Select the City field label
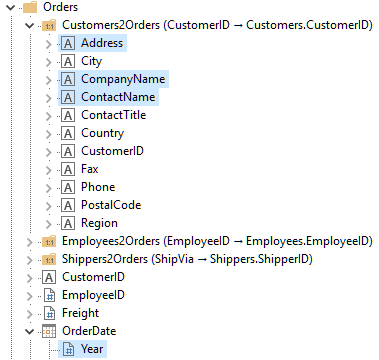 (91, 61)
